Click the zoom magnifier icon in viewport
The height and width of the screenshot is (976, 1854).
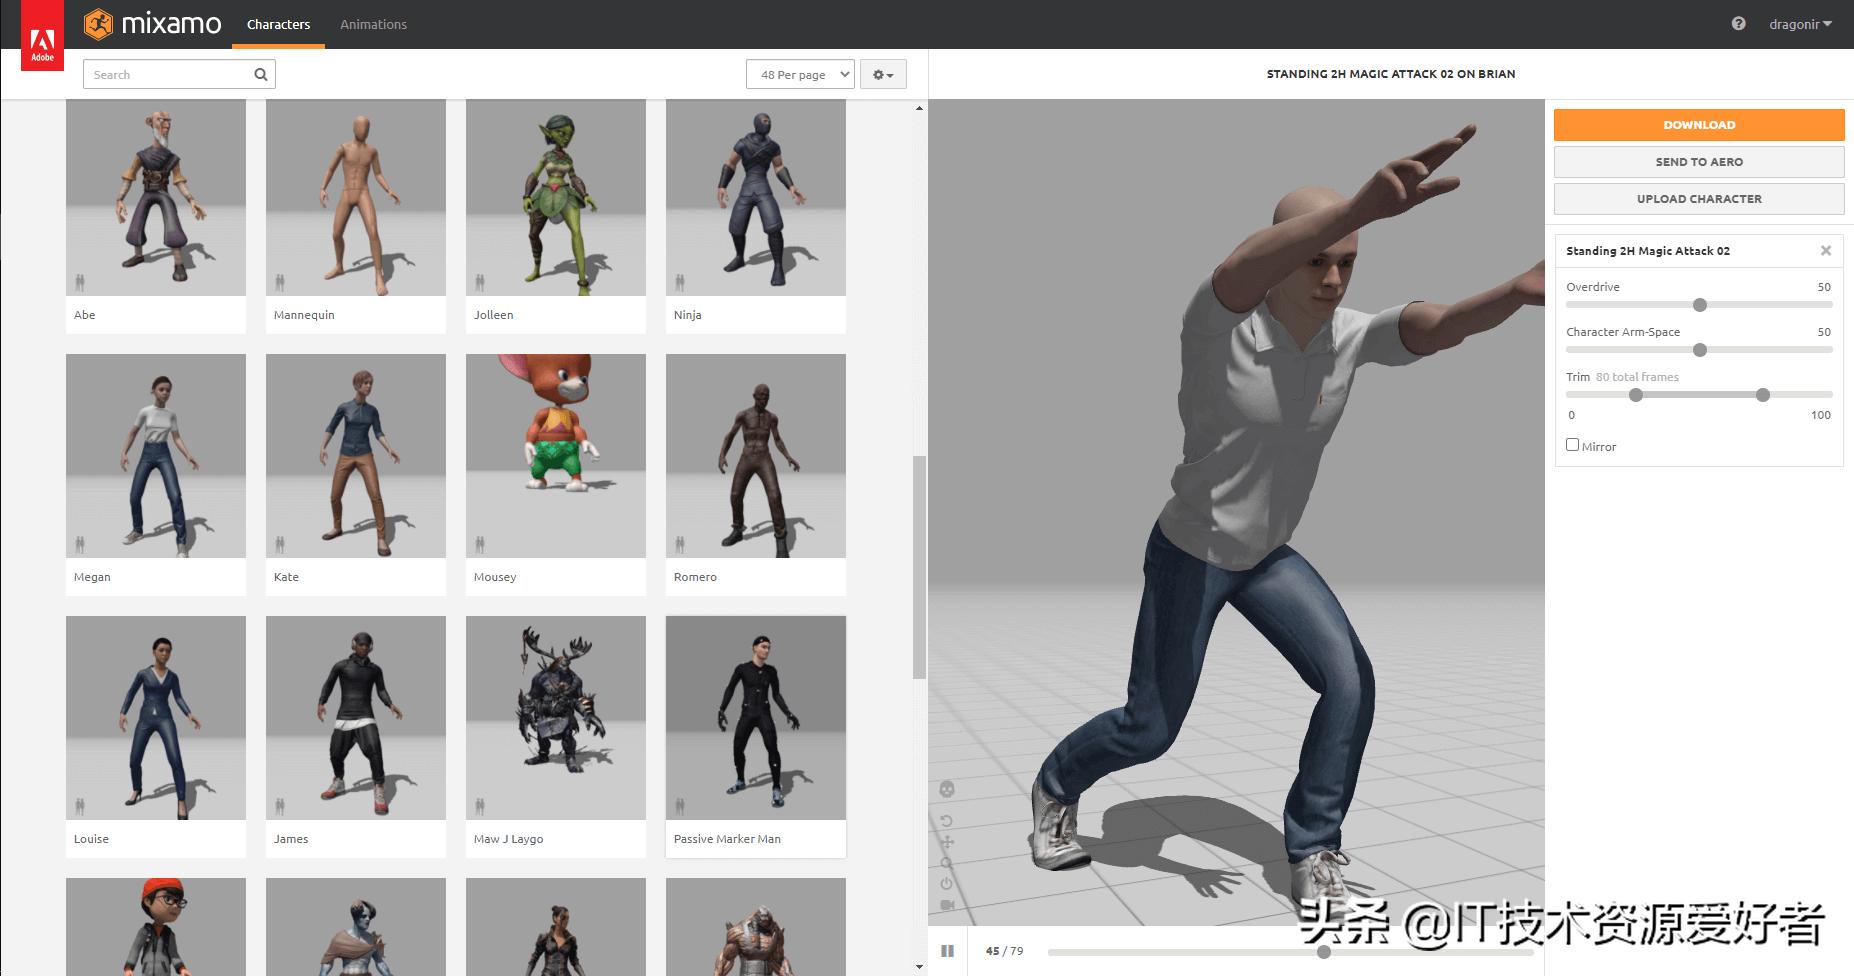click(946, 863)
